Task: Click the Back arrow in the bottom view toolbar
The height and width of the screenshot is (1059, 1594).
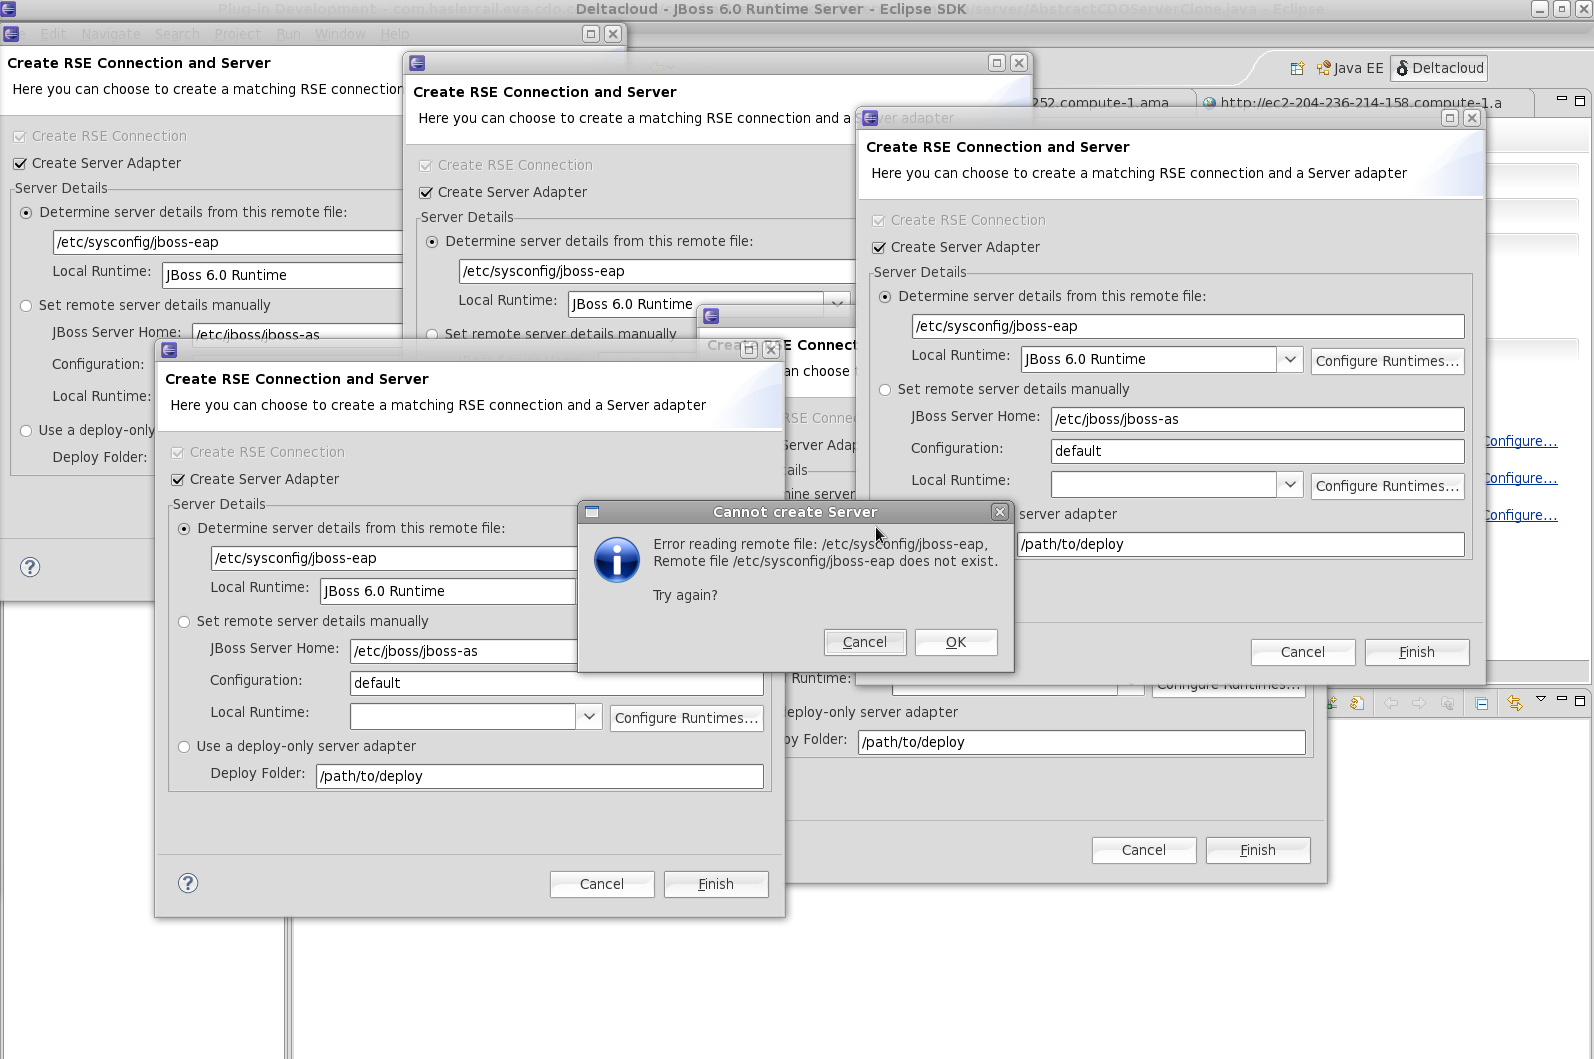Action: pyautogui.click(x=1391, y=703)
